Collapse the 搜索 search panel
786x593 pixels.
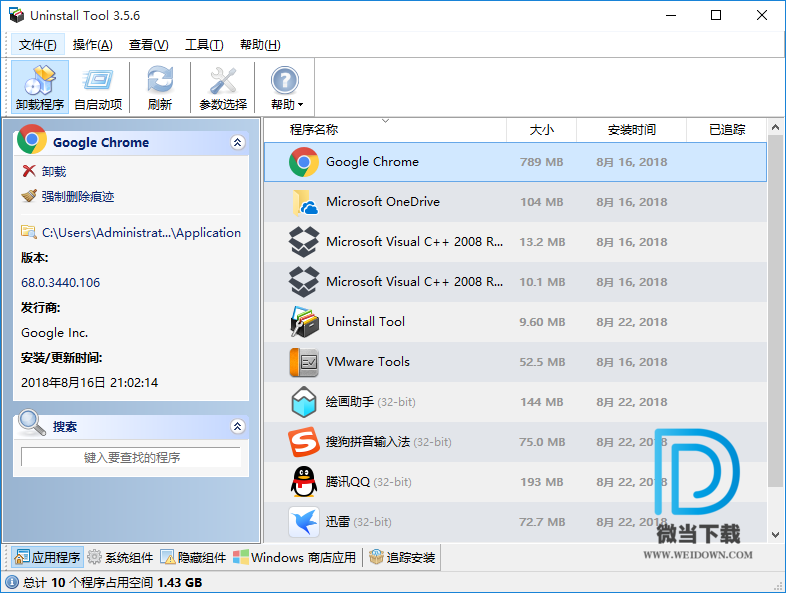pyautogui.click(x=238, y=426)
